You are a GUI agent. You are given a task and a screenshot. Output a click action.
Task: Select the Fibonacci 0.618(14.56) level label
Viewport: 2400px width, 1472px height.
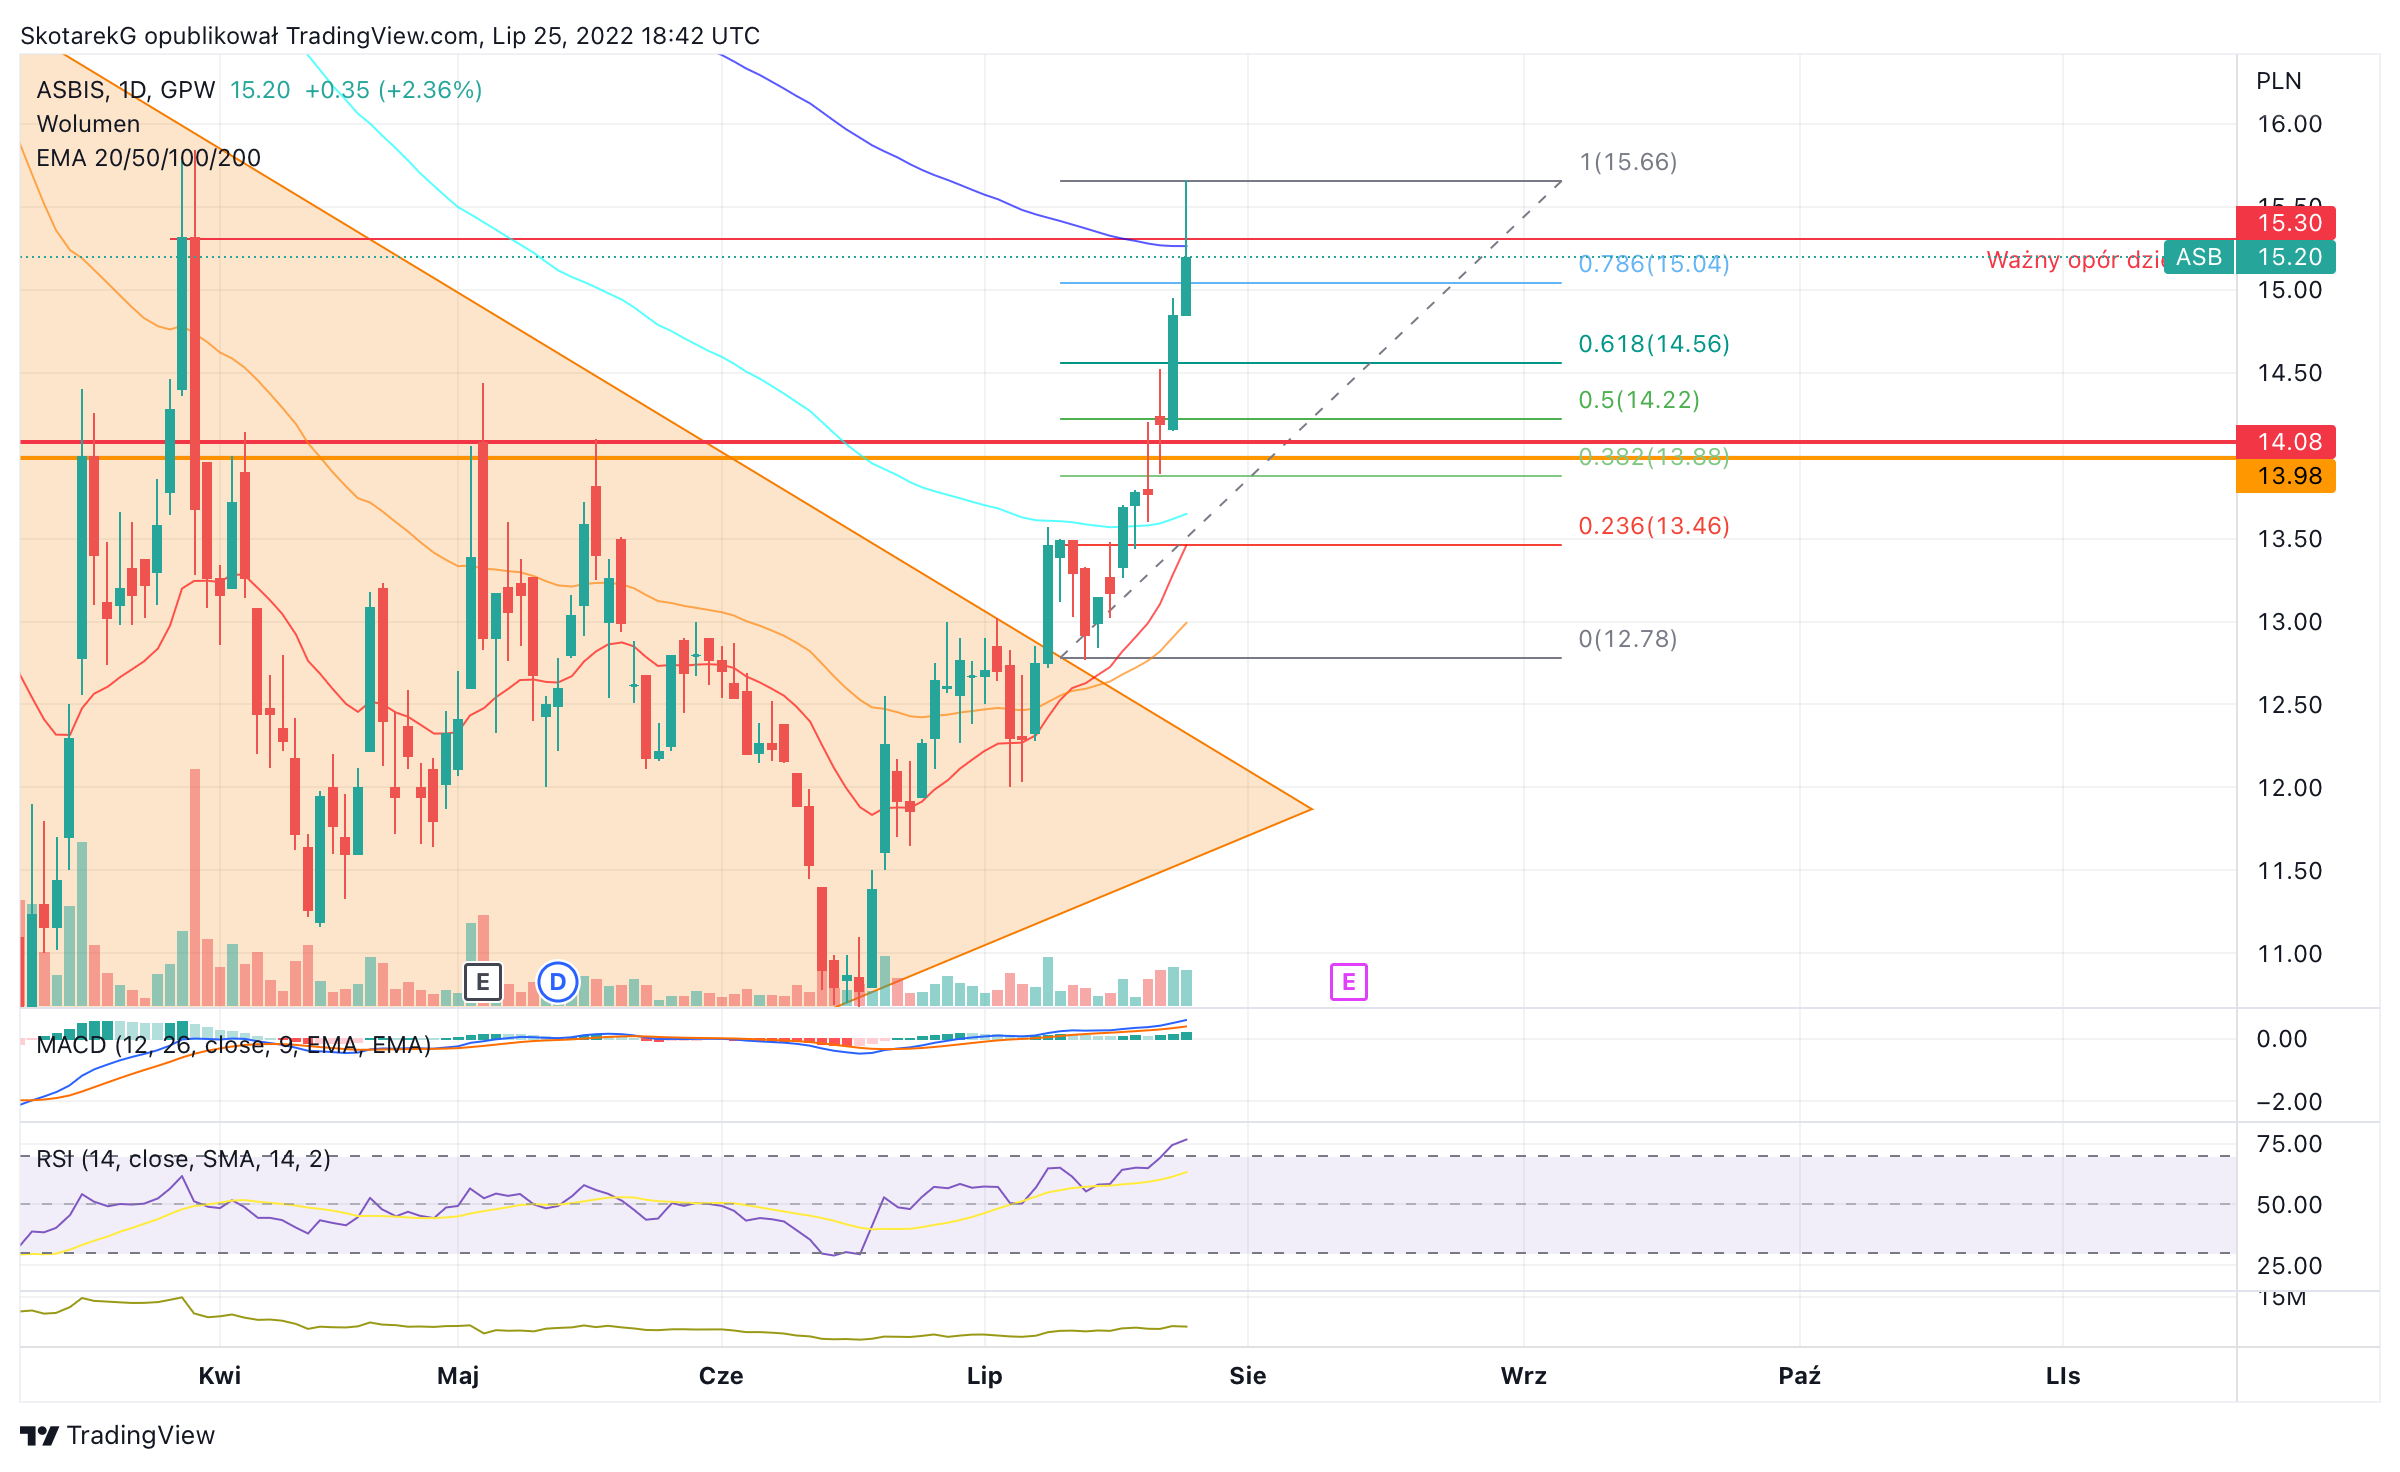(1654, 344)
